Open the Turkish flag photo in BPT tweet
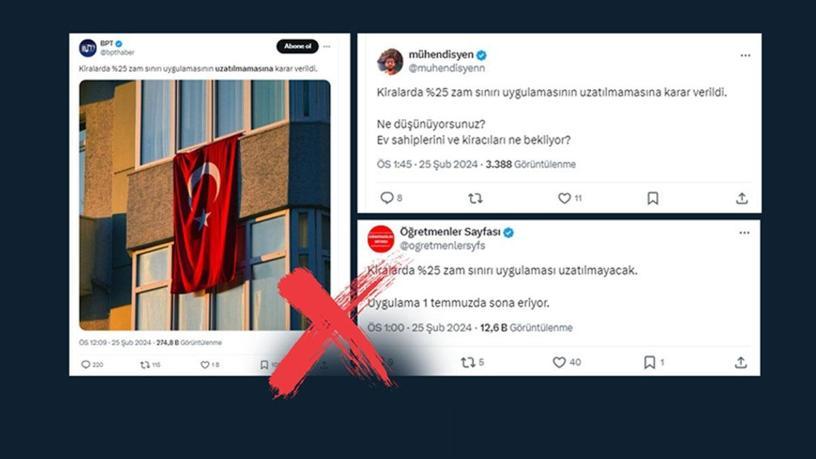 (205, 205)
